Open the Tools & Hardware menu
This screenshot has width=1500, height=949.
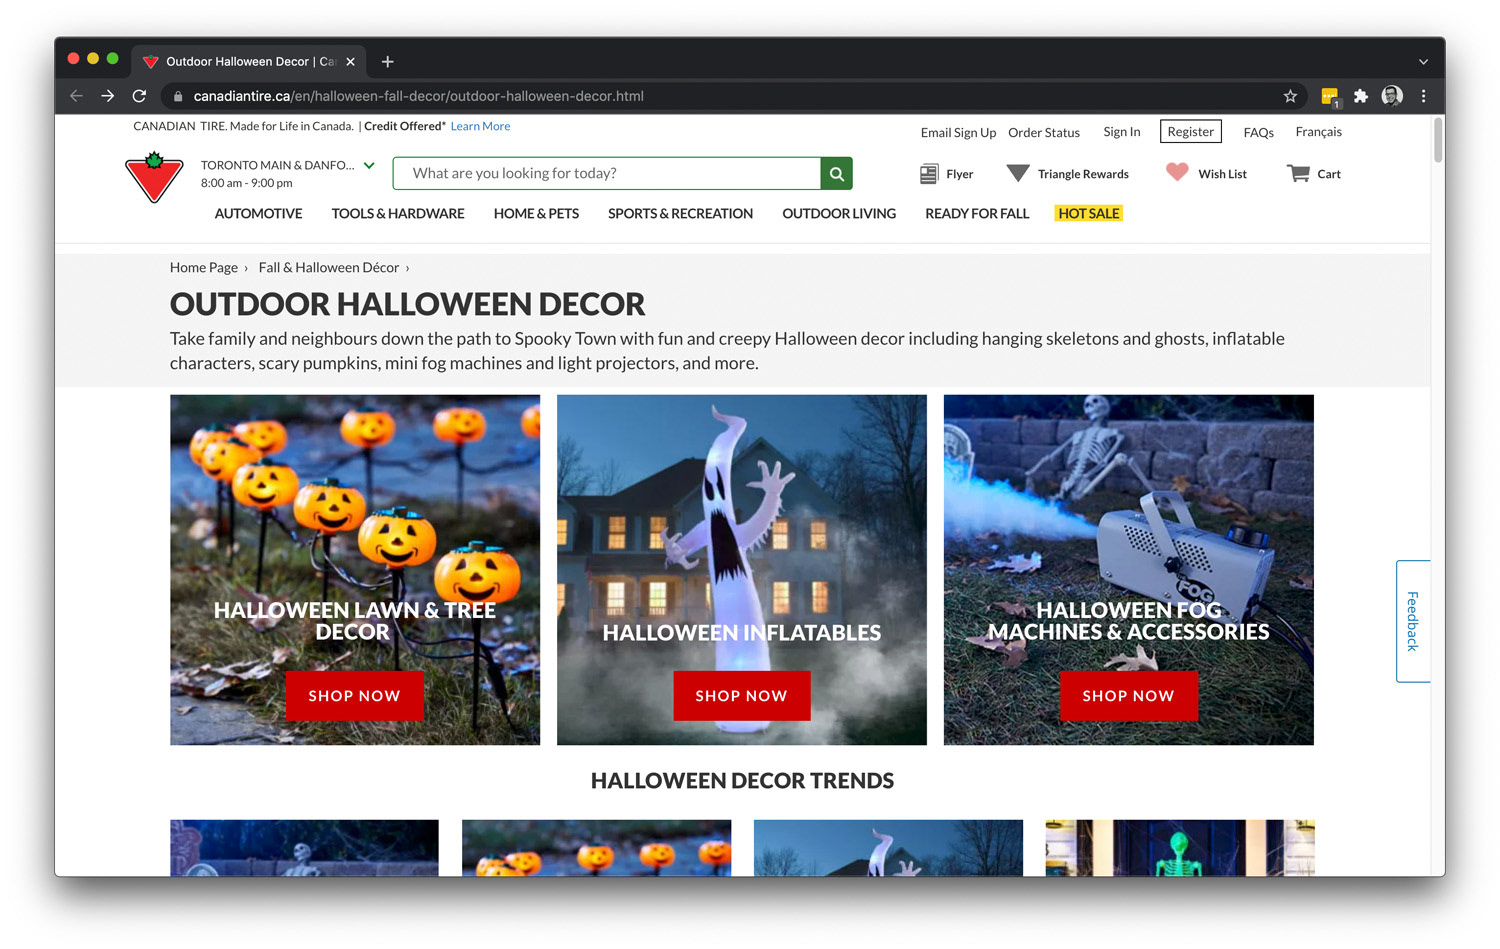click(x=398, y=213)
